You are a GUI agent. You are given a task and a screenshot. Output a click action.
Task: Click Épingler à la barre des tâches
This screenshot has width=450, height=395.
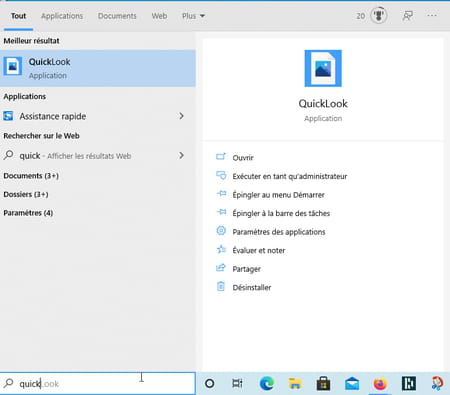click(281, 213)
